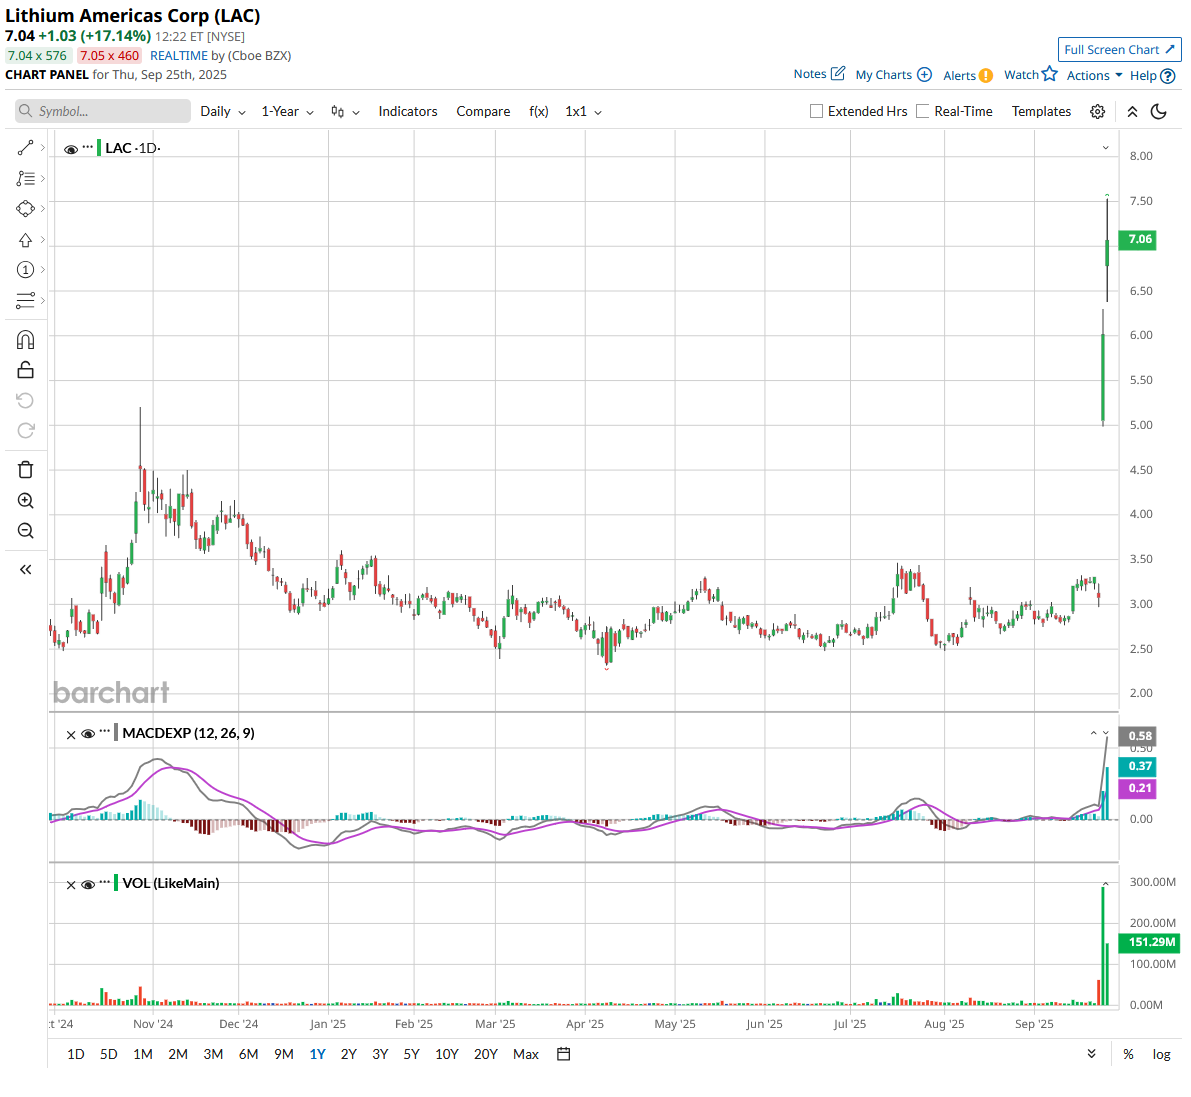Redo the last drawing action
This screenshot has height=1097, width=1191.
[x=25, y=431]
